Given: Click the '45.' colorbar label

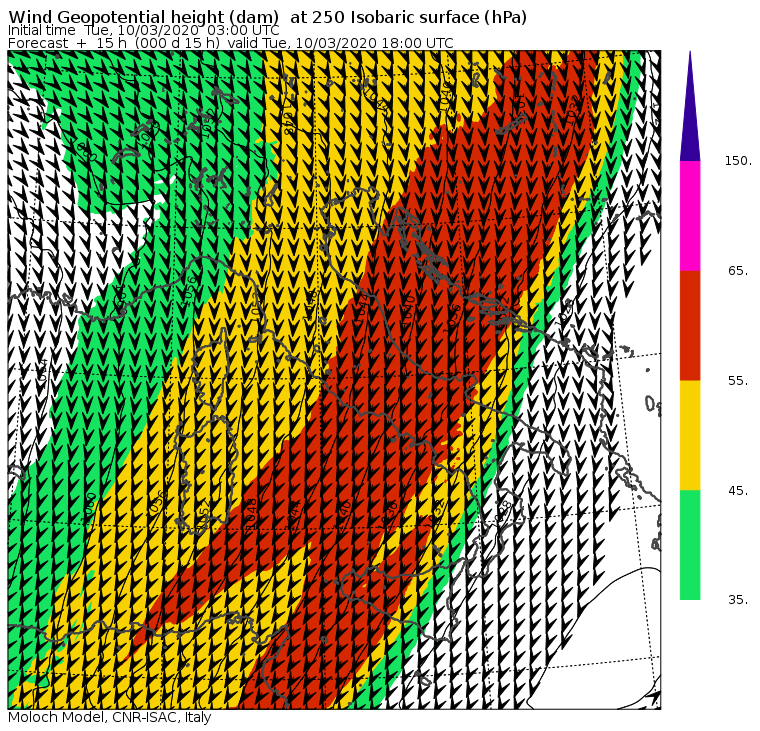Looking at the screenshot, I should (738, 491).
